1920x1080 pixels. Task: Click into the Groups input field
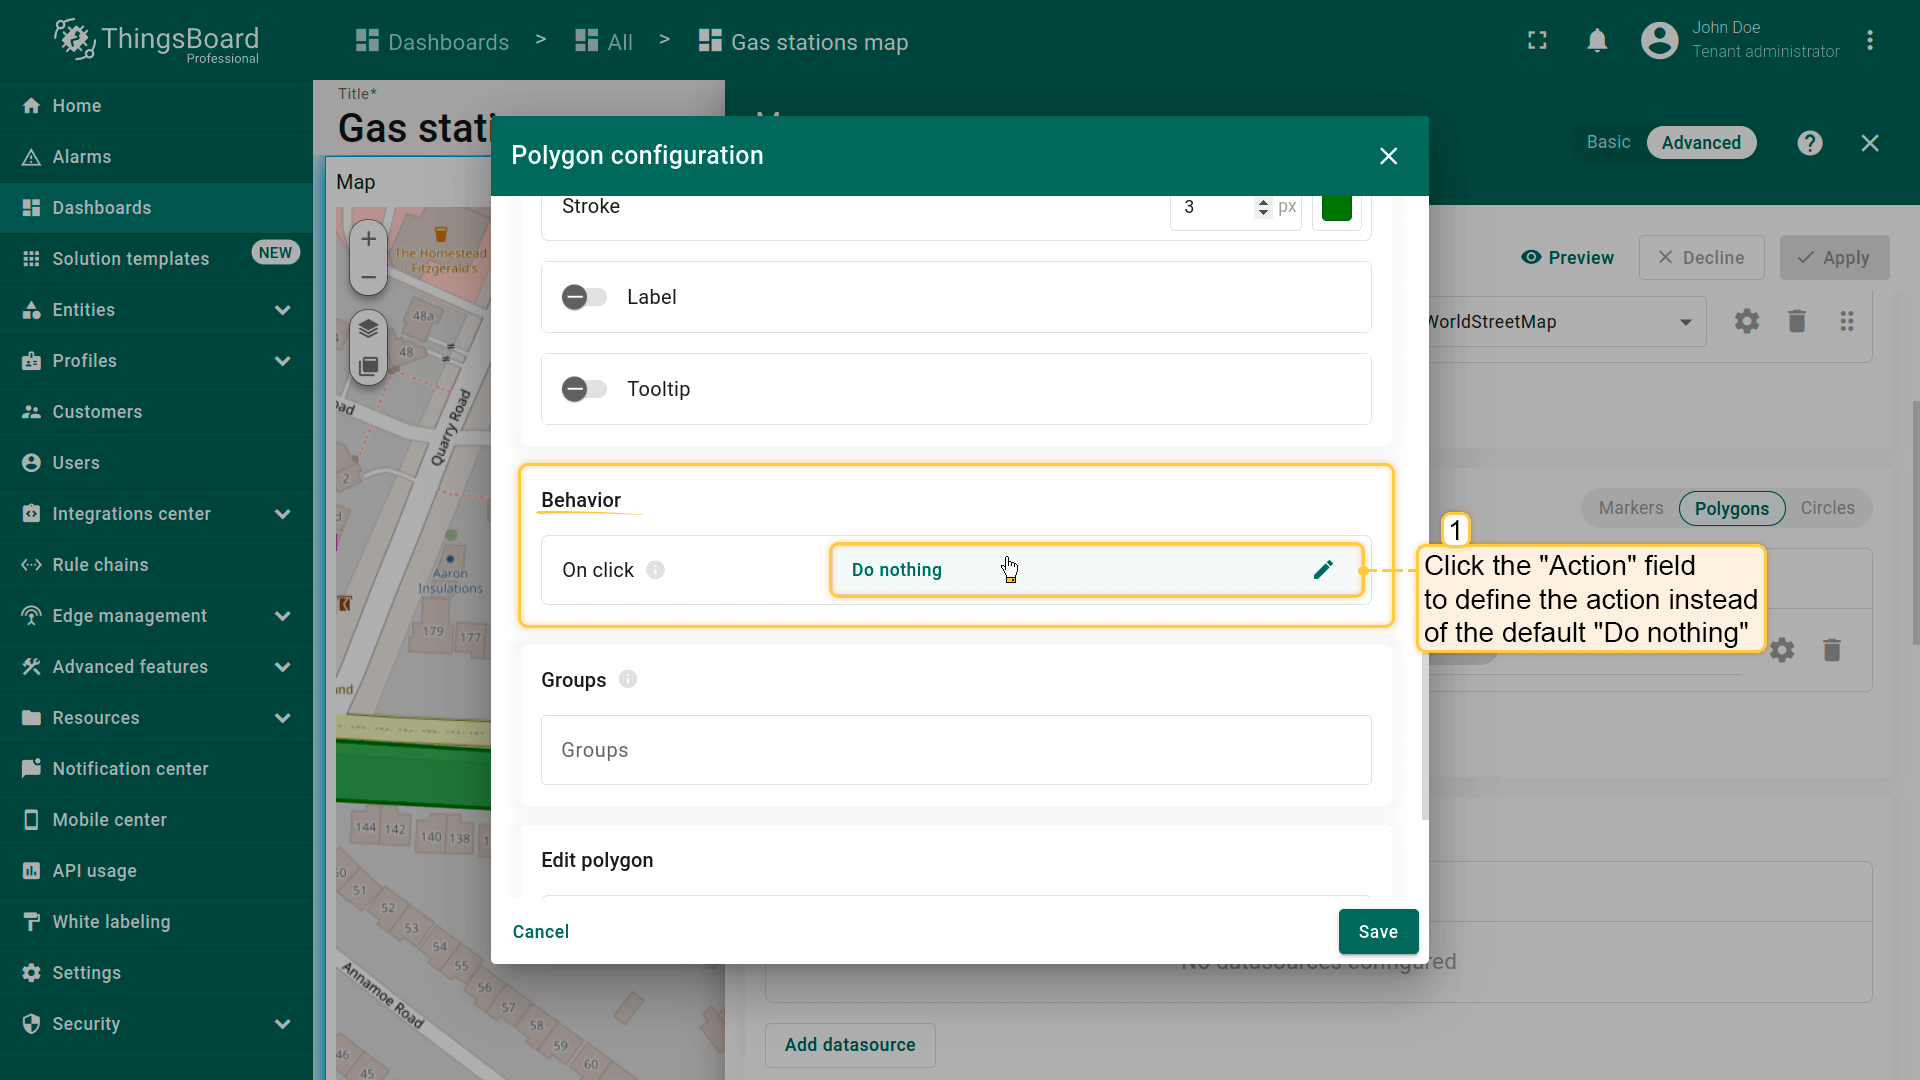(955, 750)
